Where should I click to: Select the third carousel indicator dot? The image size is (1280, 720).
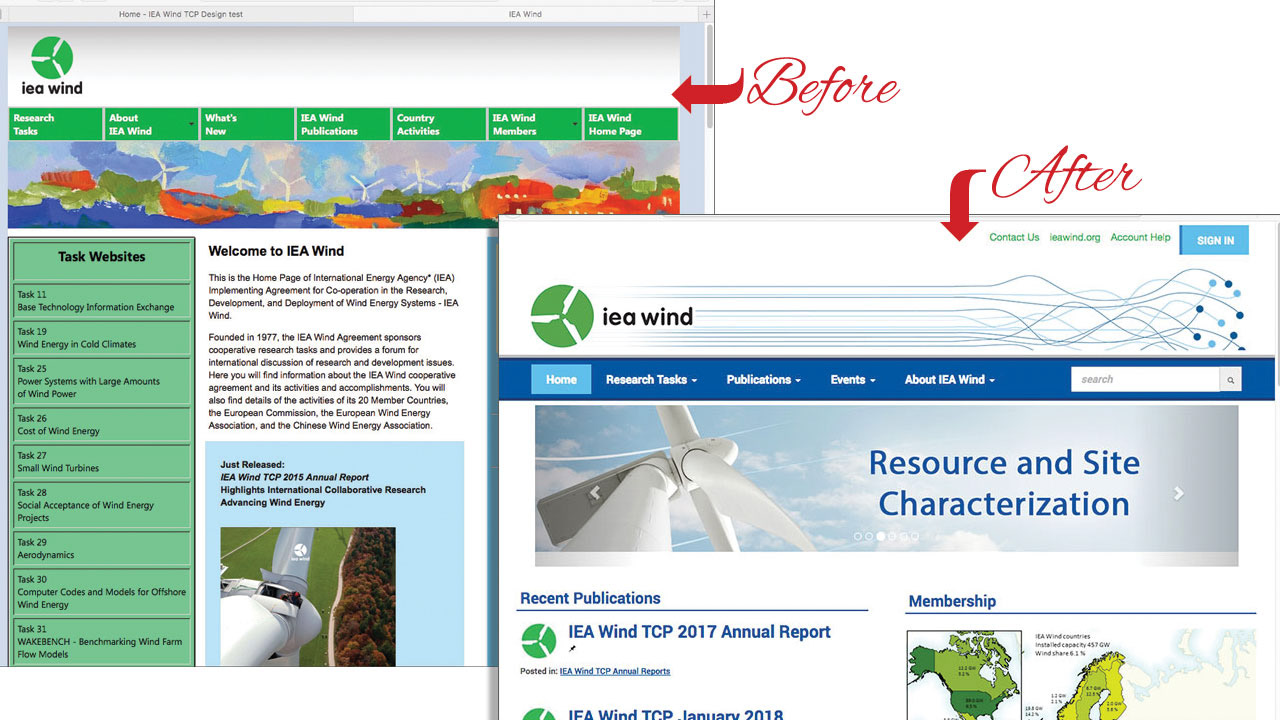tap(880, 537)
